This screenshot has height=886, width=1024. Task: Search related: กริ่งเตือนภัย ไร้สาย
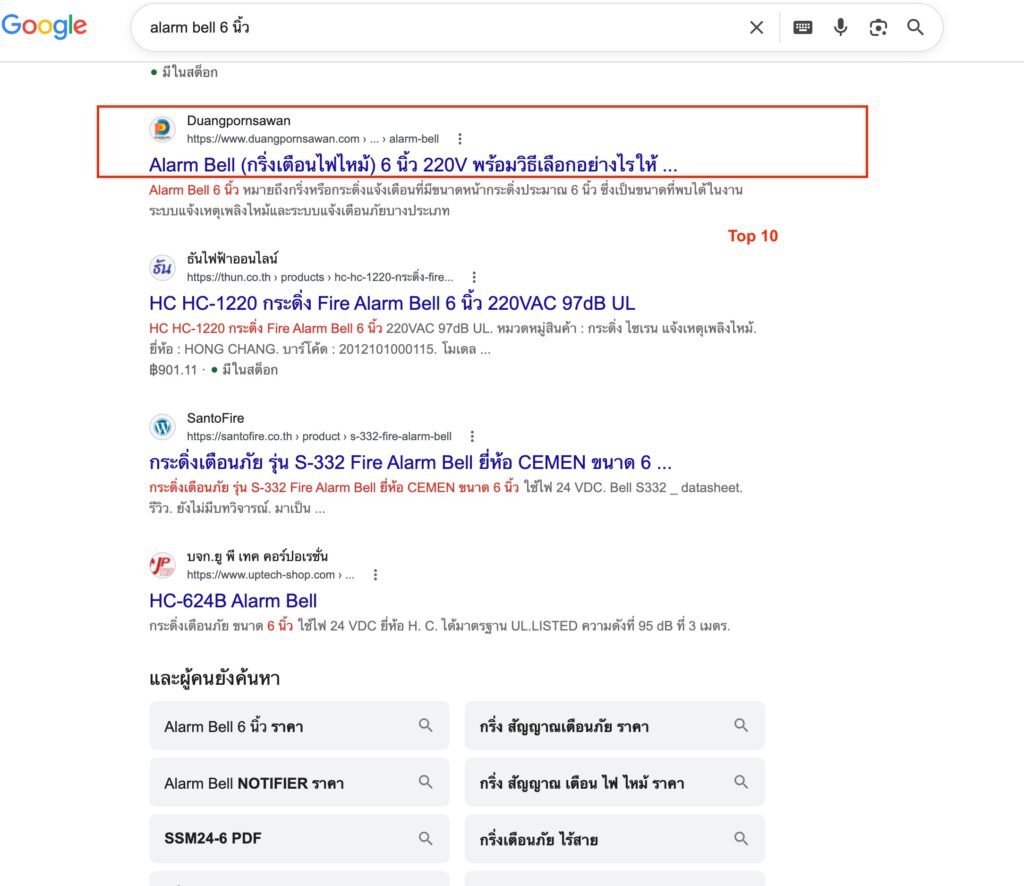click(x=615, y=838)
